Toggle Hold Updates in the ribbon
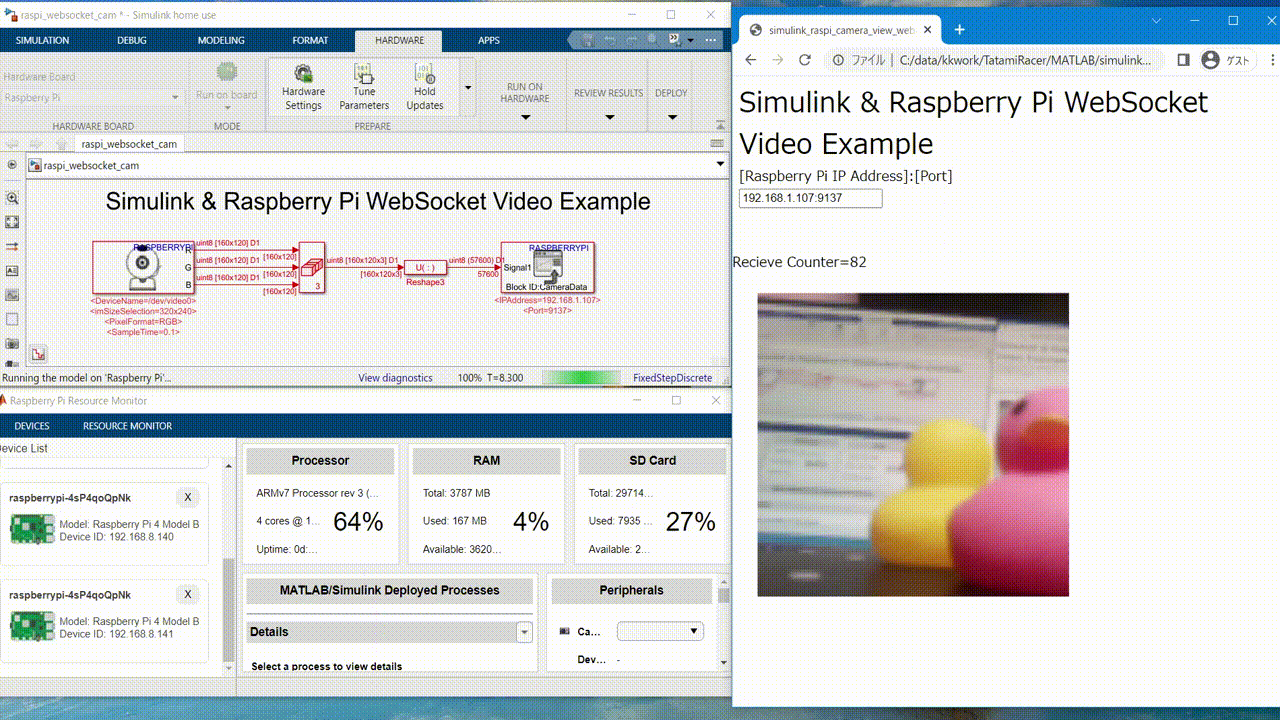This screenshot has width=1280, height=720. coord(424,85)
